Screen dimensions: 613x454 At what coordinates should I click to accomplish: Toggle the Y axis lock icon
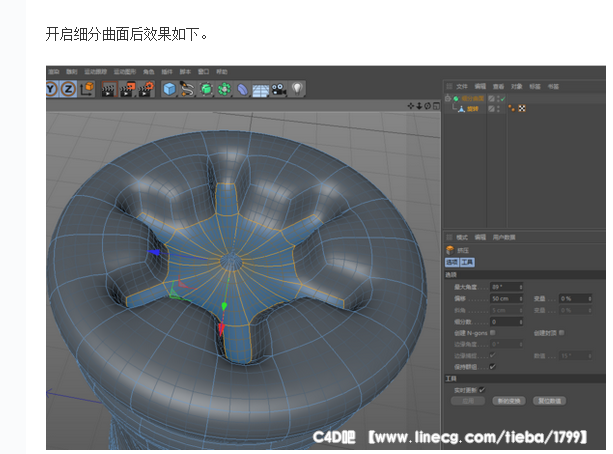pos(52,89)
